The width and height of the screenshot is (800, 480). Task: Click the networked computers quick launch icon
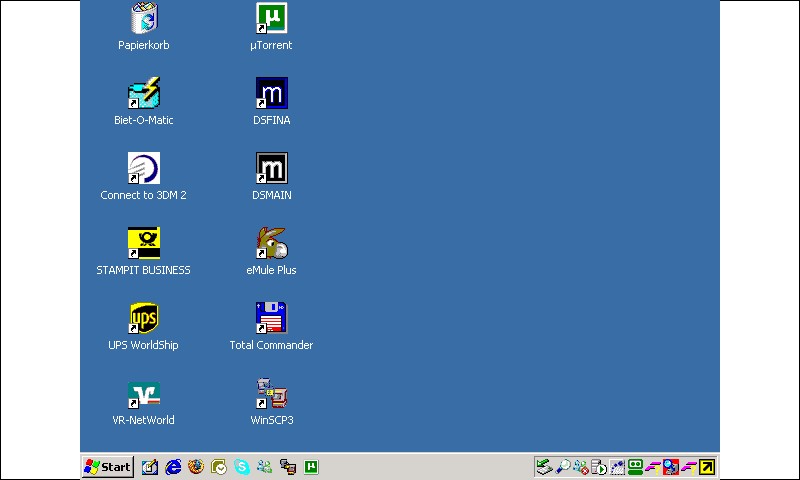tap(288, 467)
